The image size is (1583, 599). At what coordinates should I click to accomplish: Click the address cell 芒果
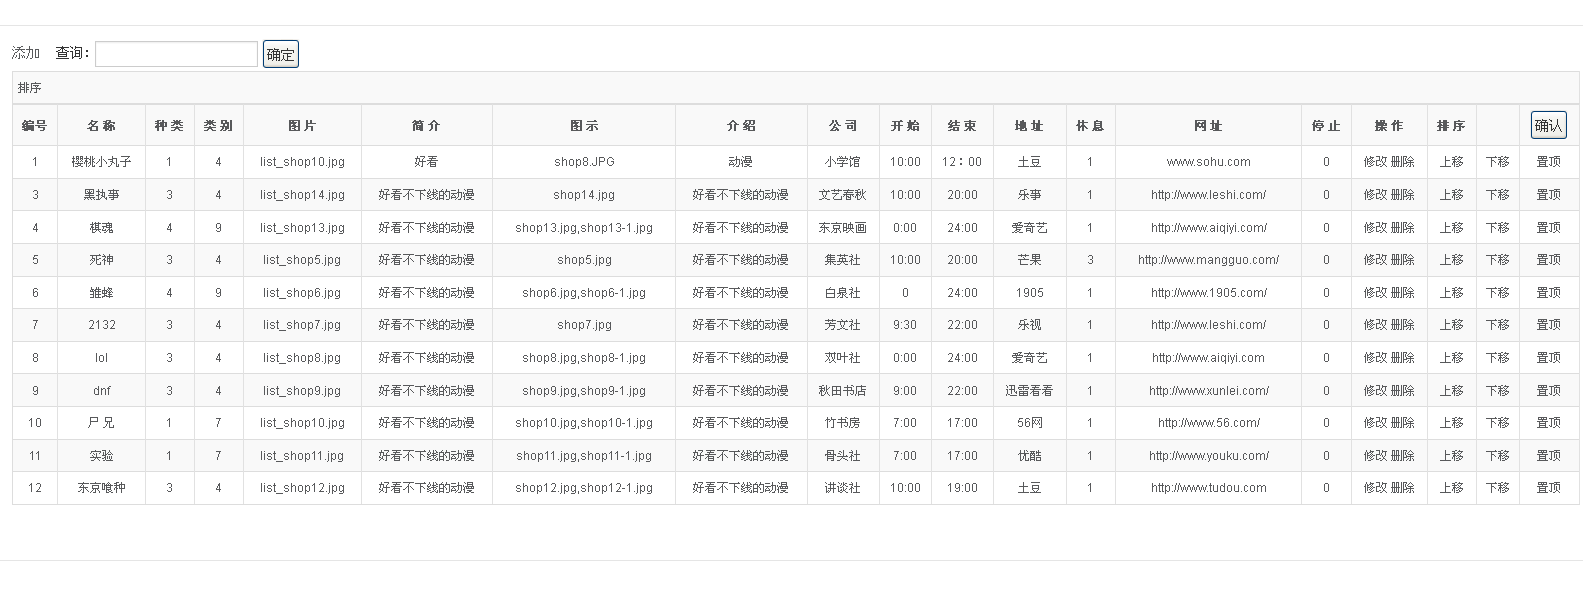[x=1029, y=260]
